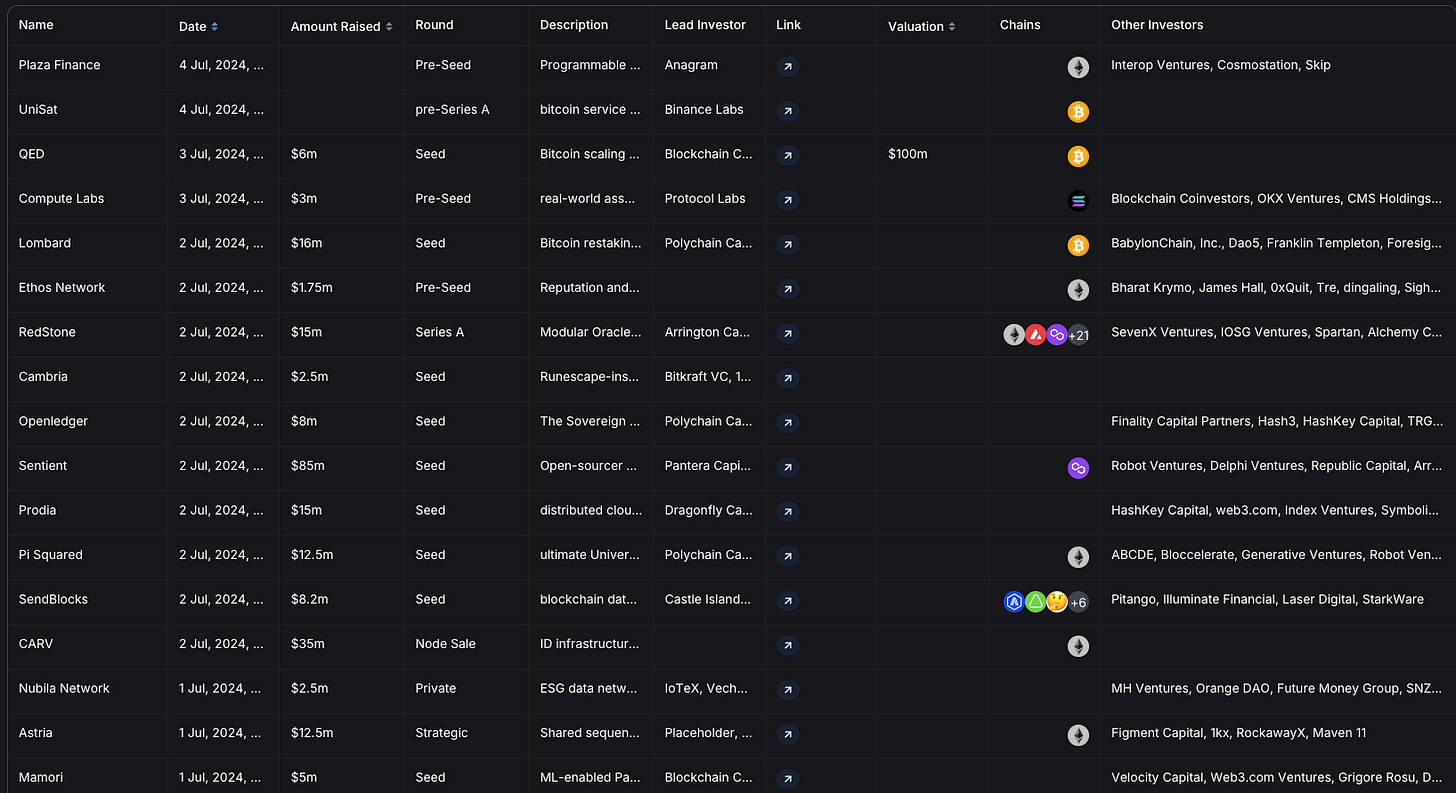Open the link icon for Mamori
This screenshot has height=793, width=1456.
tap(788, 779)
